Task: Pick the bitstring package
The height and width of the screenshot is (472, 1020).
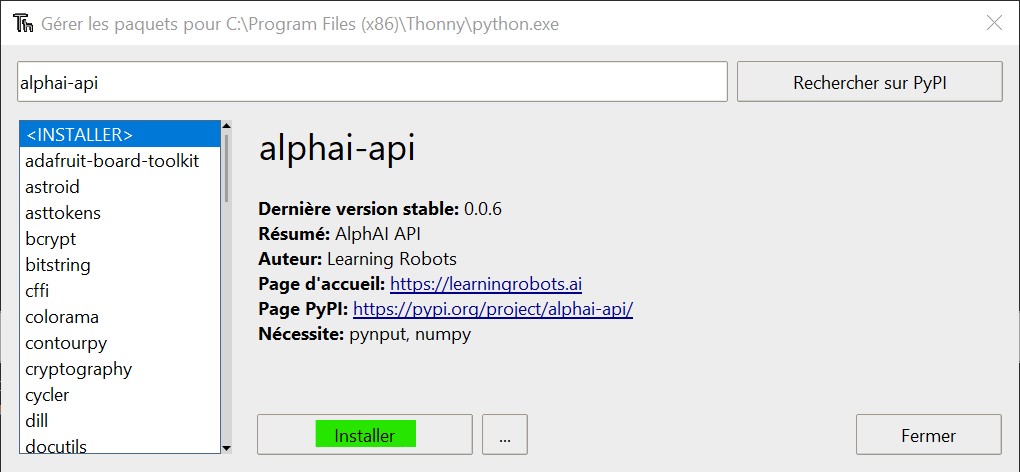Action: point(58,265)
